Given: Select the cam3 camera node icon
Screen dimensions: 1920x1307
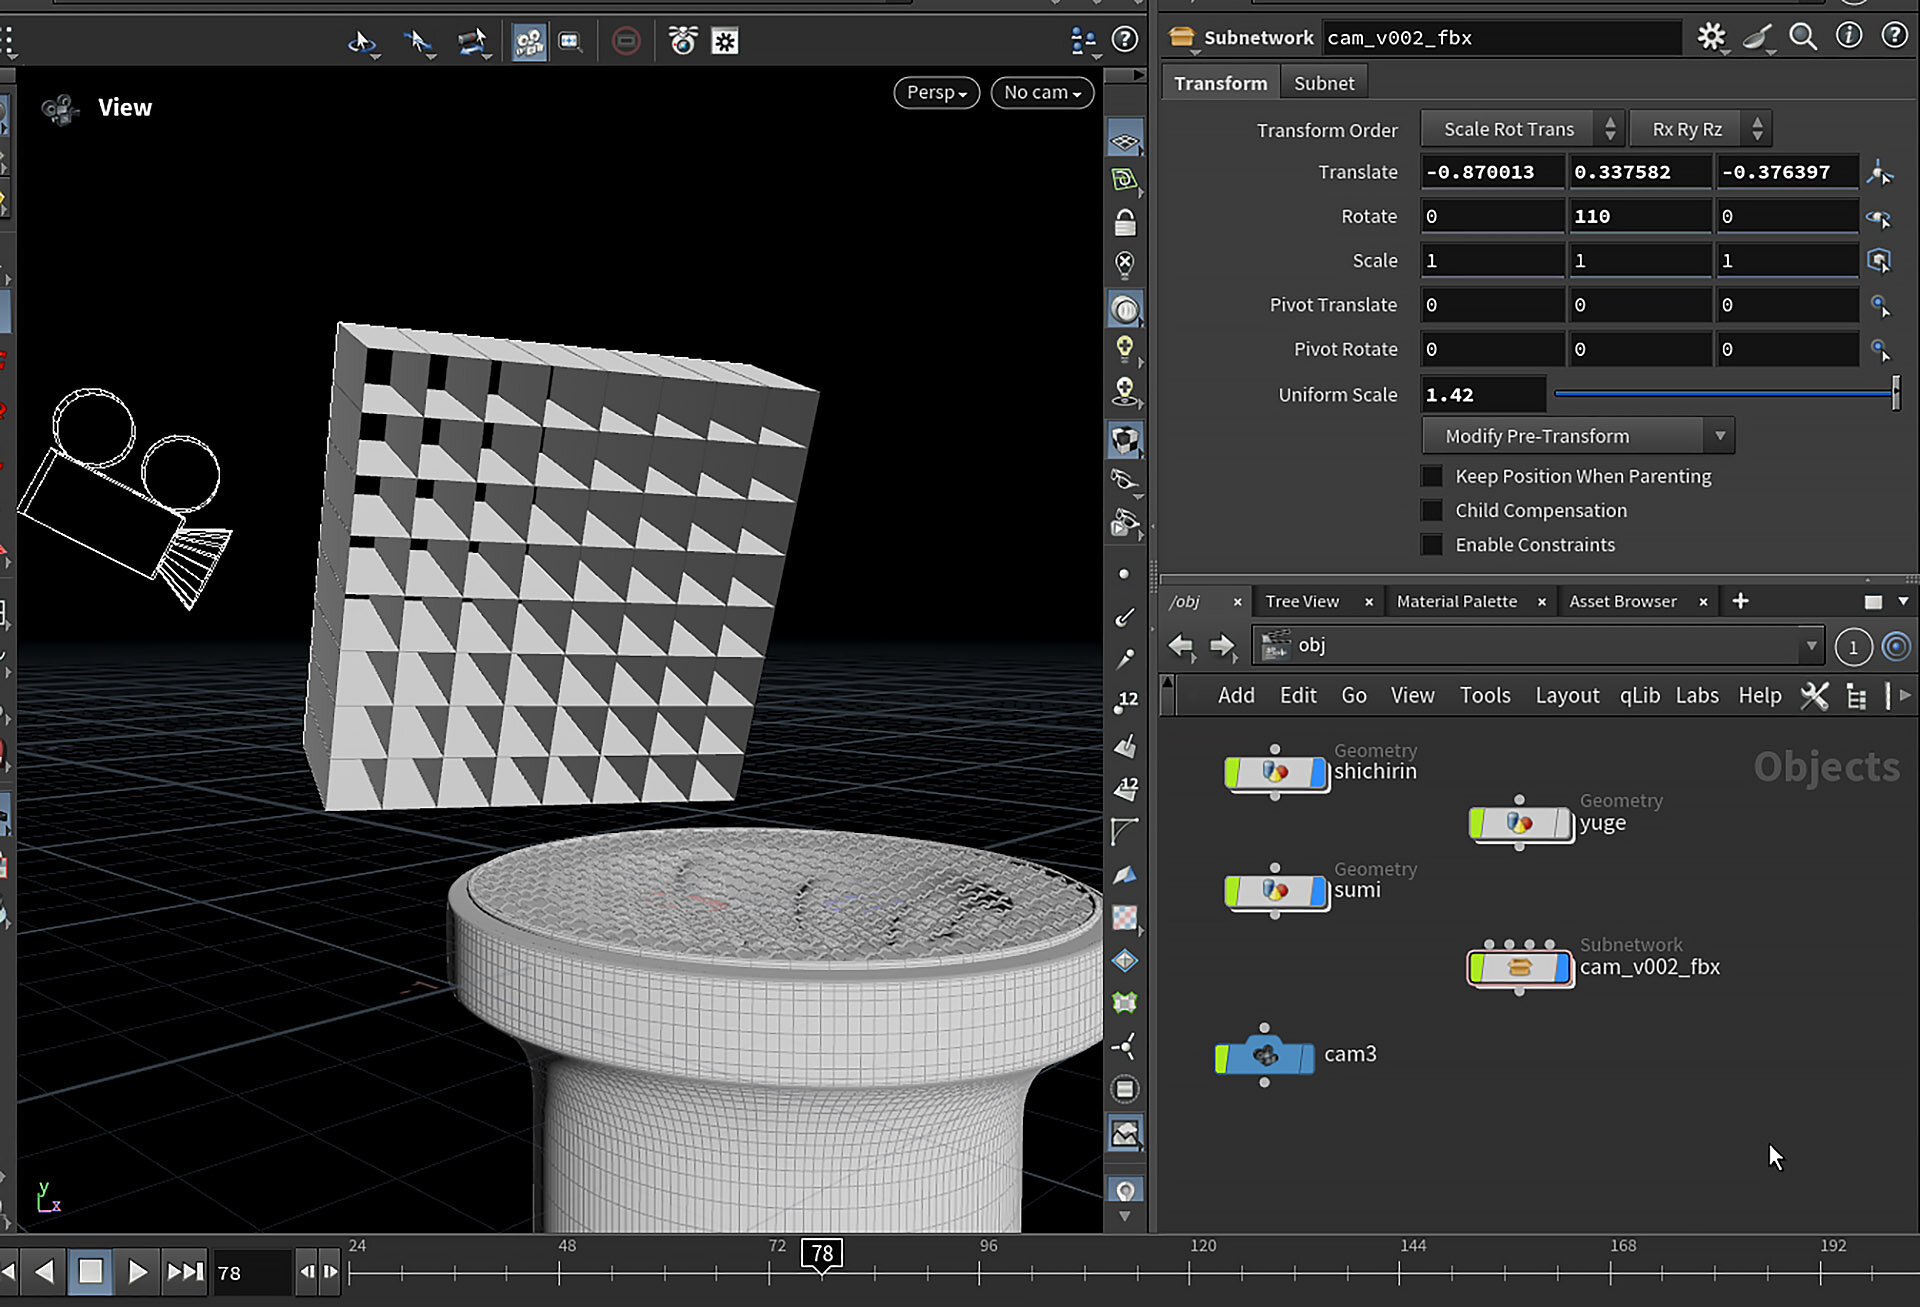Looking at the screenshot, I should click(1265, 1055).
